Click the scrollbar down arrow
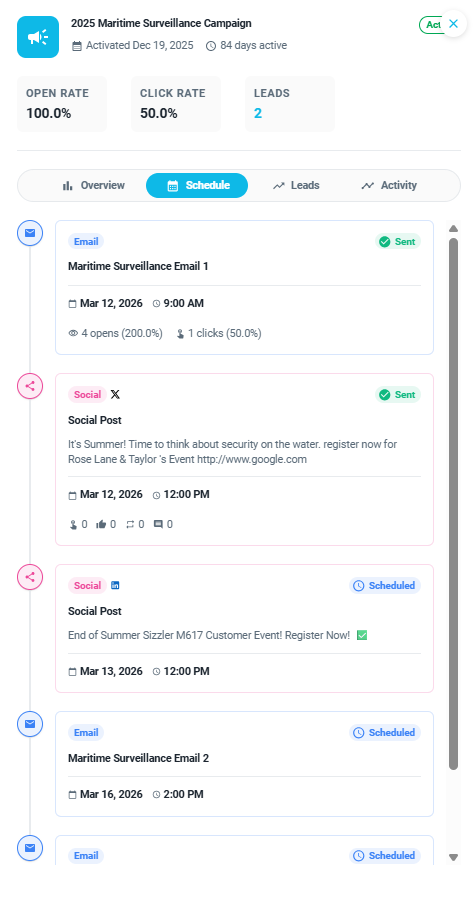Viewport: 475px width, 900px height. pyautogui.click(x=454, y=858)
